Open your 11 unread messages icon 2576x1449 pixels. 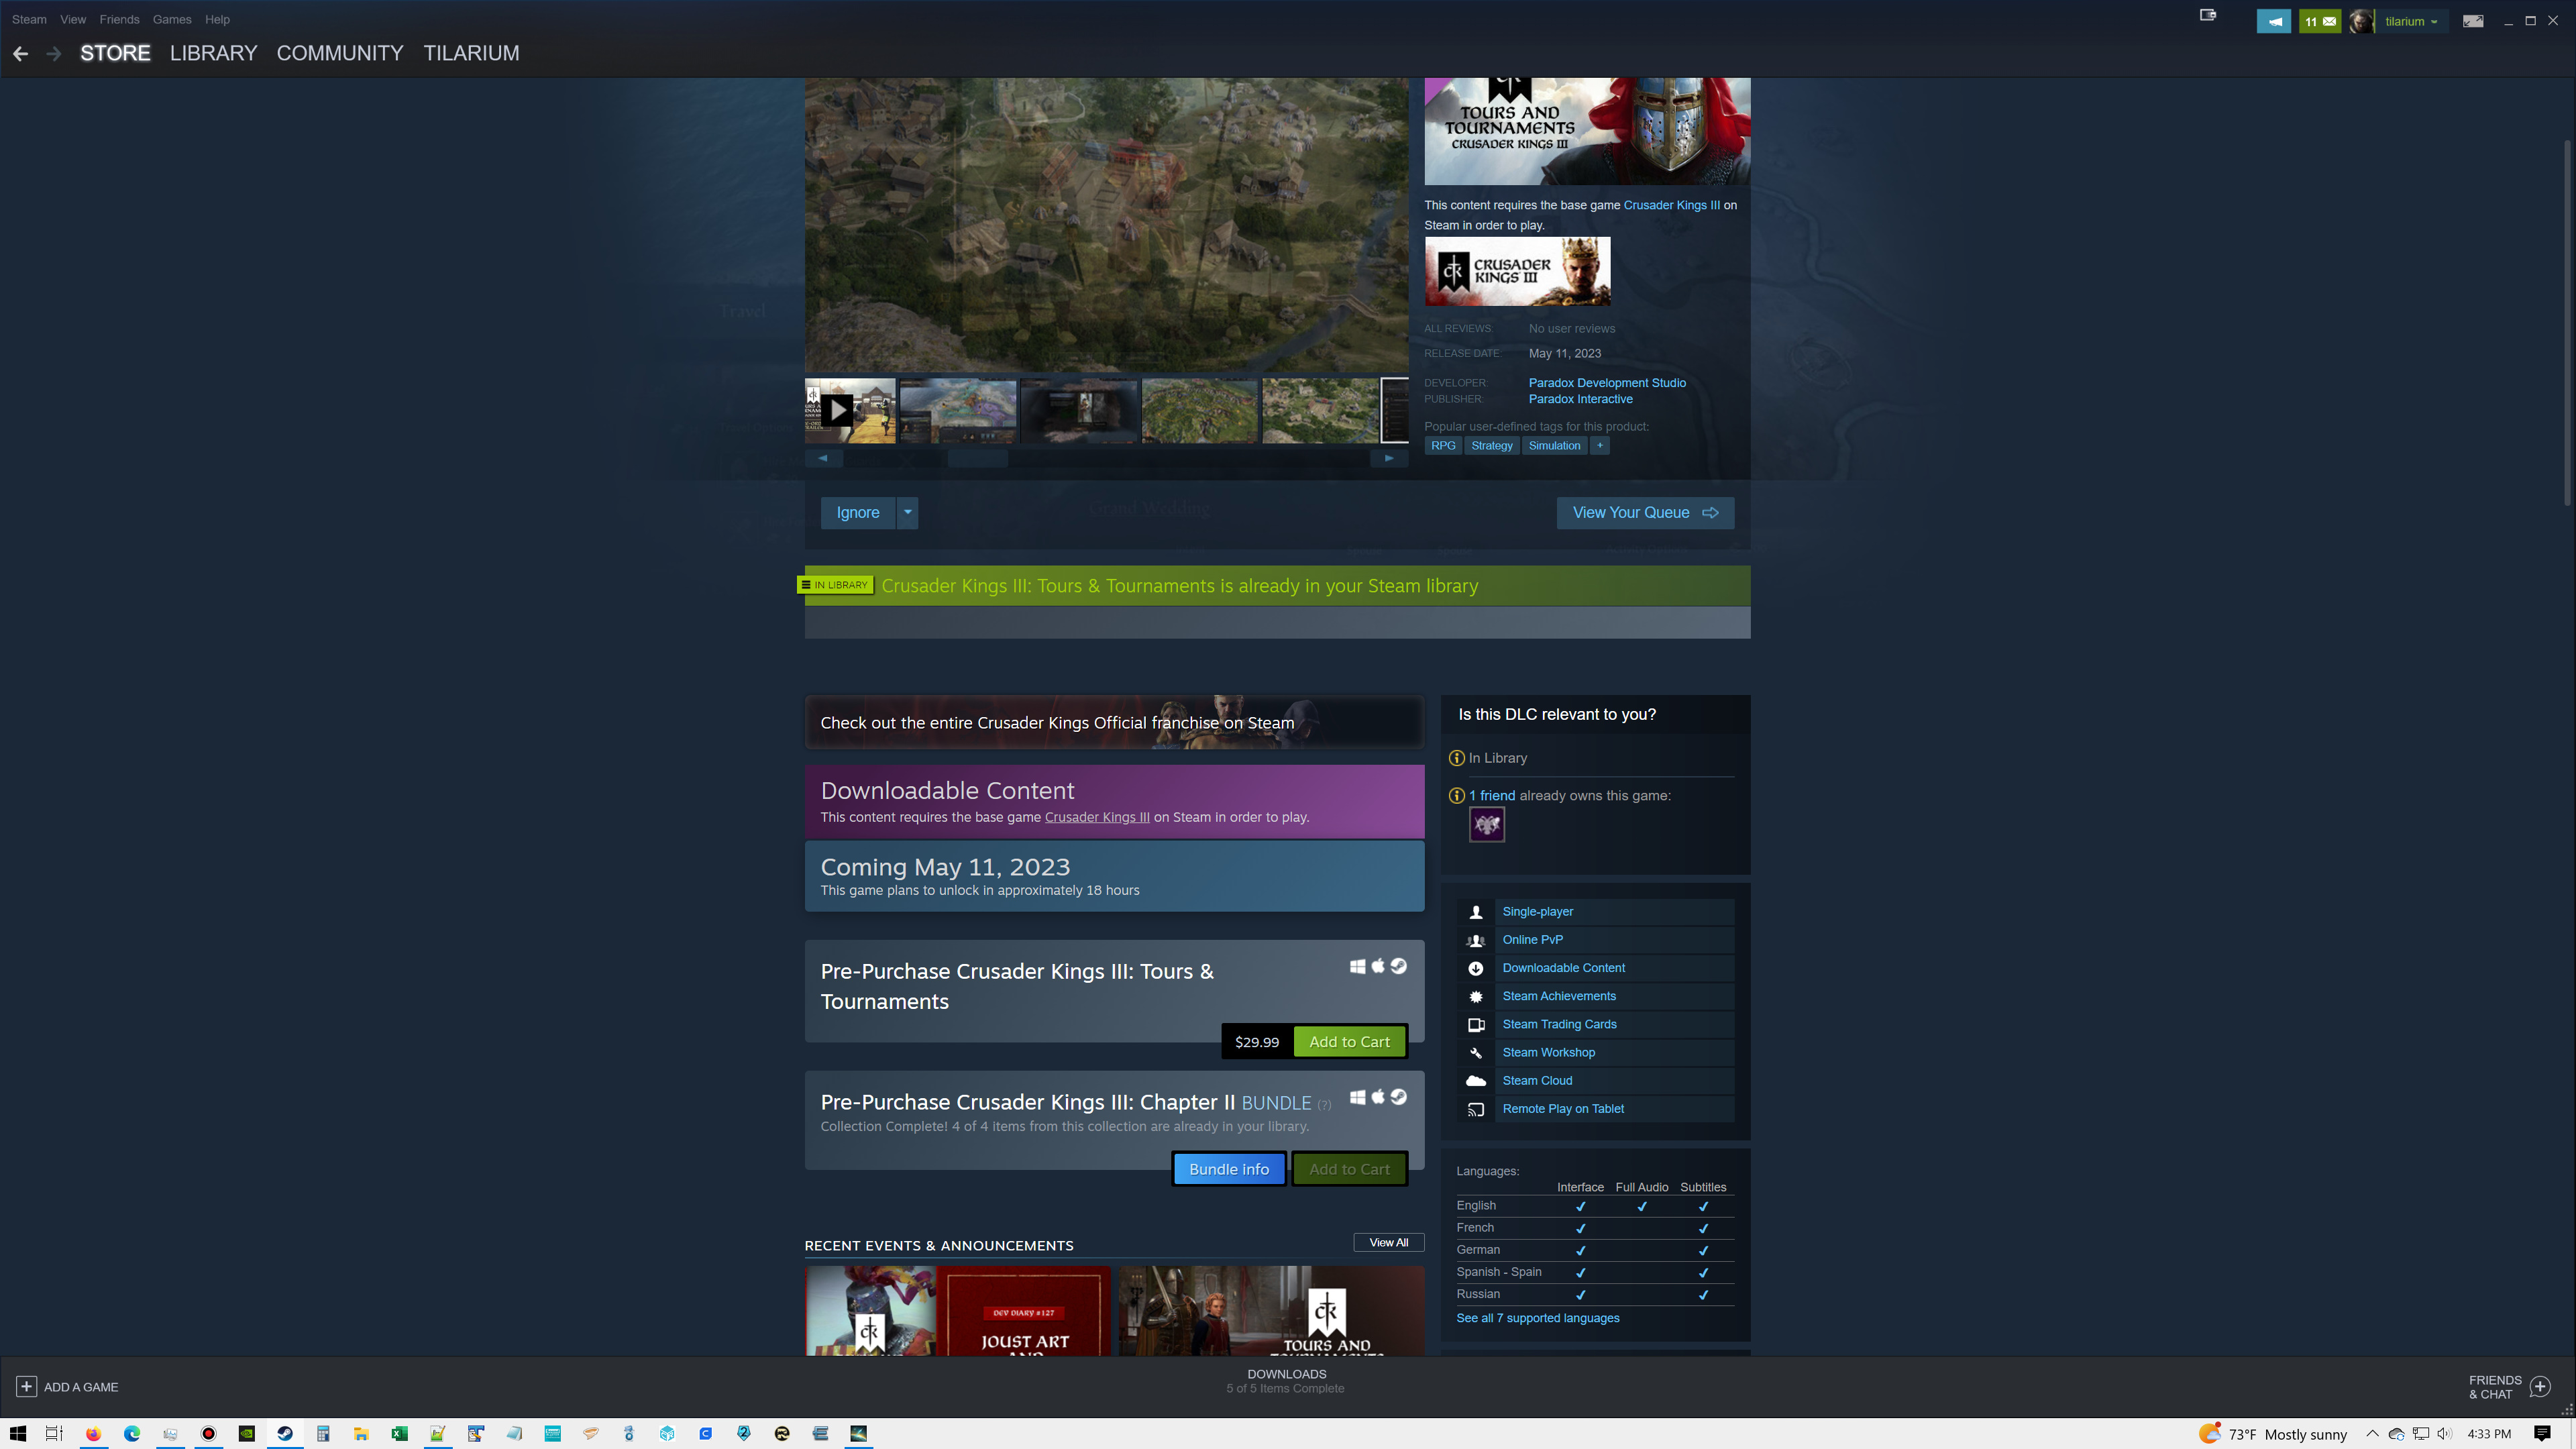[x=2320, y=20]
